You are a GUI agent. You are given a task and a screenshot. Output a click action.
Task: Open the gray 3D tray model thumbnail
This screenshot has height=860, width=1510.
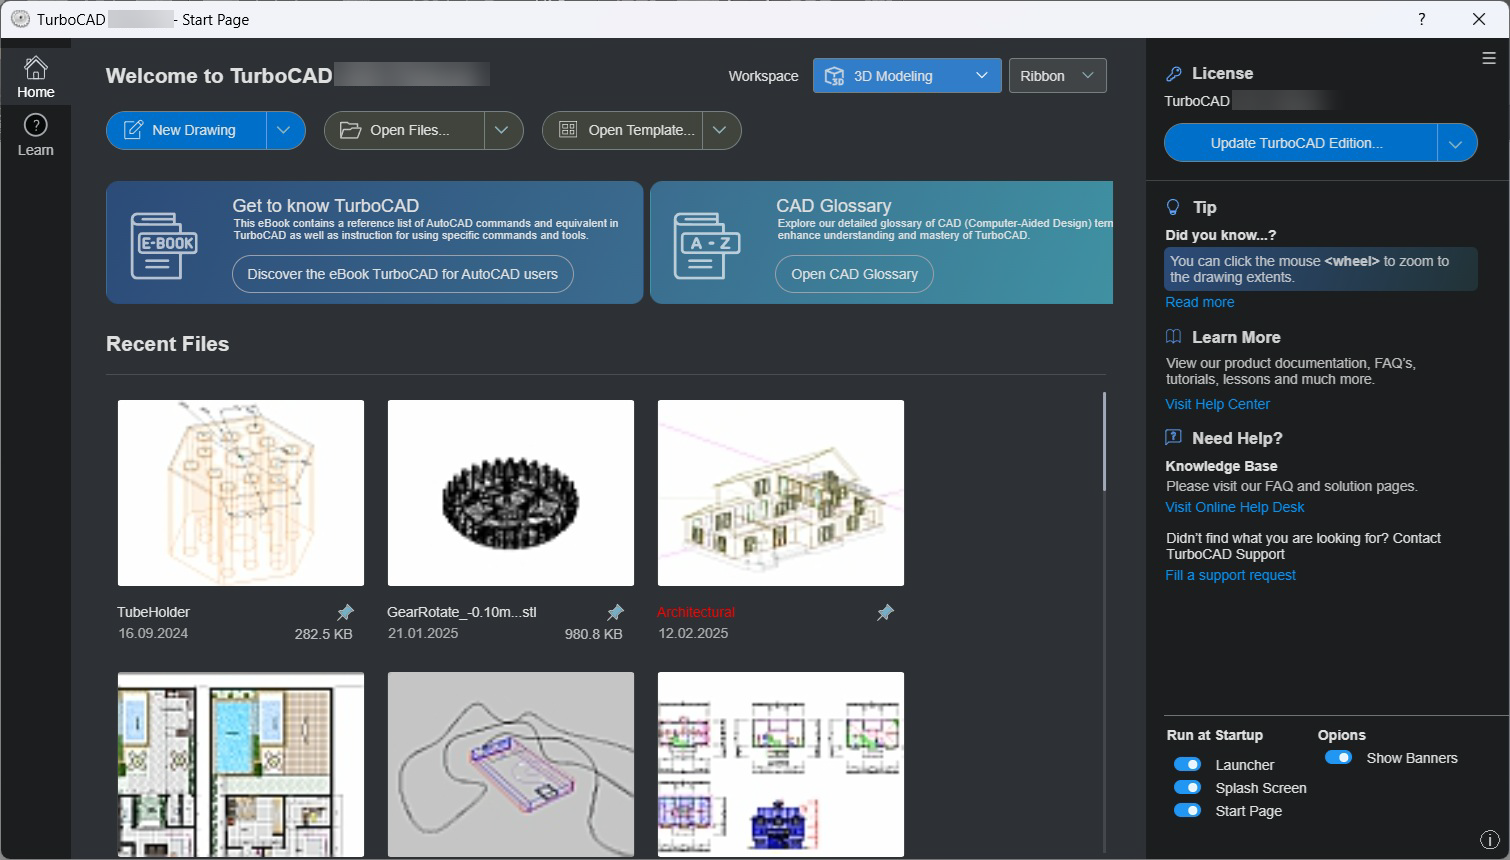click(511, 764)
